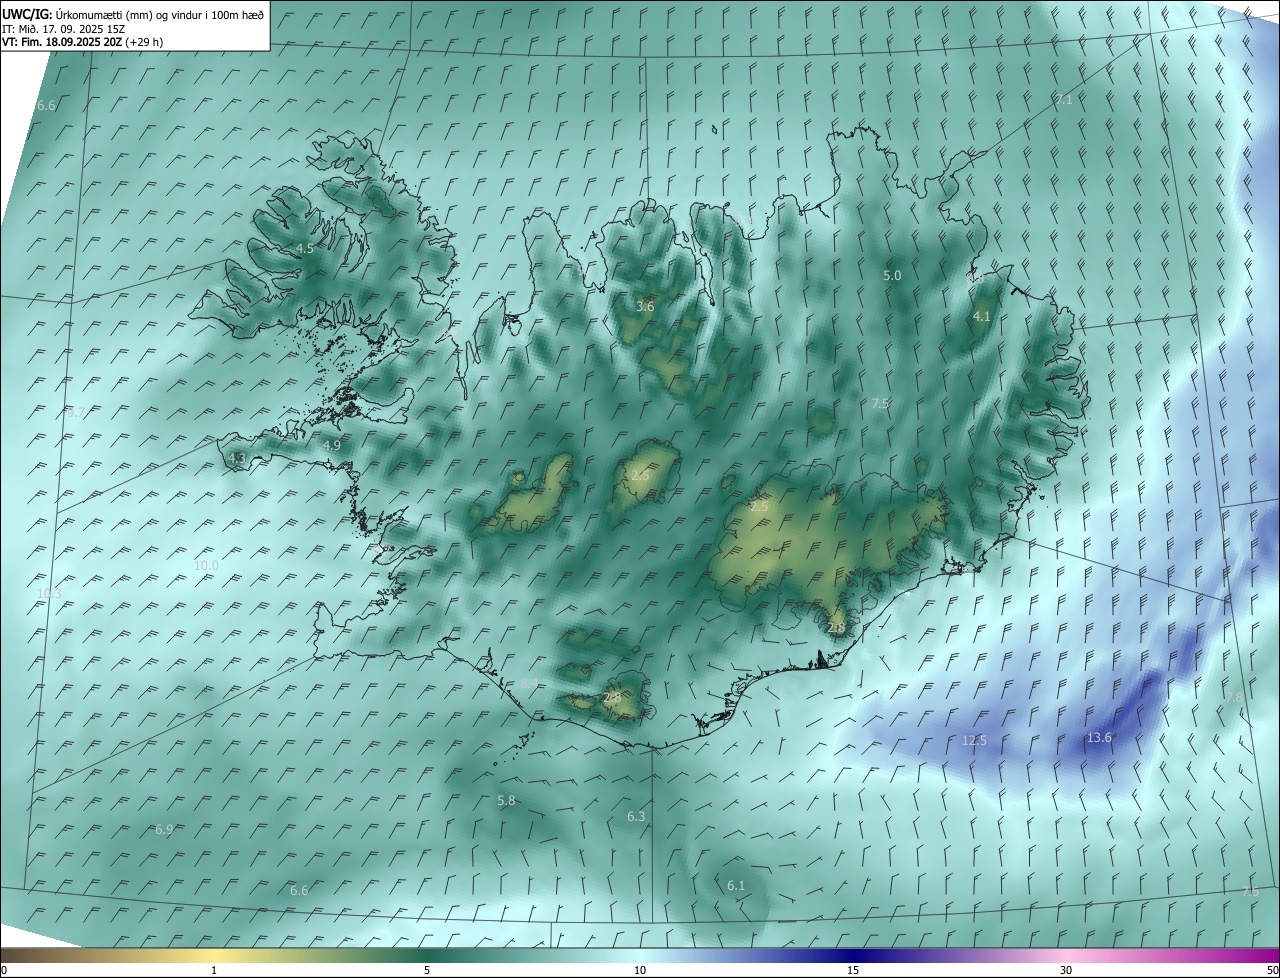Click the 3.6 value on the map

(x=645, y=306)
